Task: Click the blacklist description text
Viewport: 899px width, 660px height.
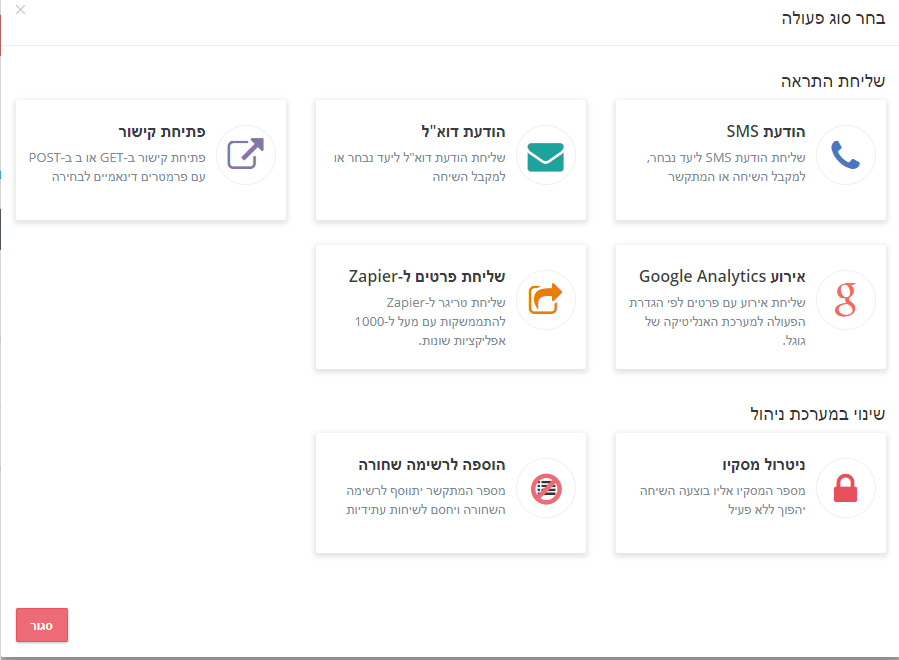Action: [x=426, y=500]
